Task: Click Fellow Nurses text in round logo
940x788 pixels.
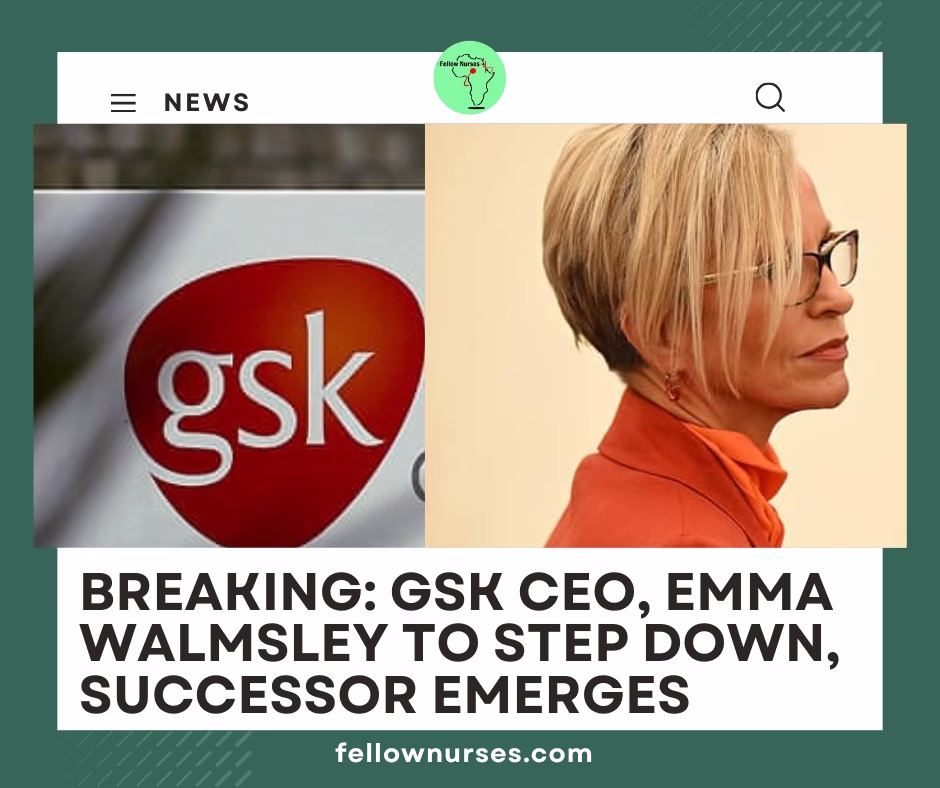Action: tap(460, 64)
